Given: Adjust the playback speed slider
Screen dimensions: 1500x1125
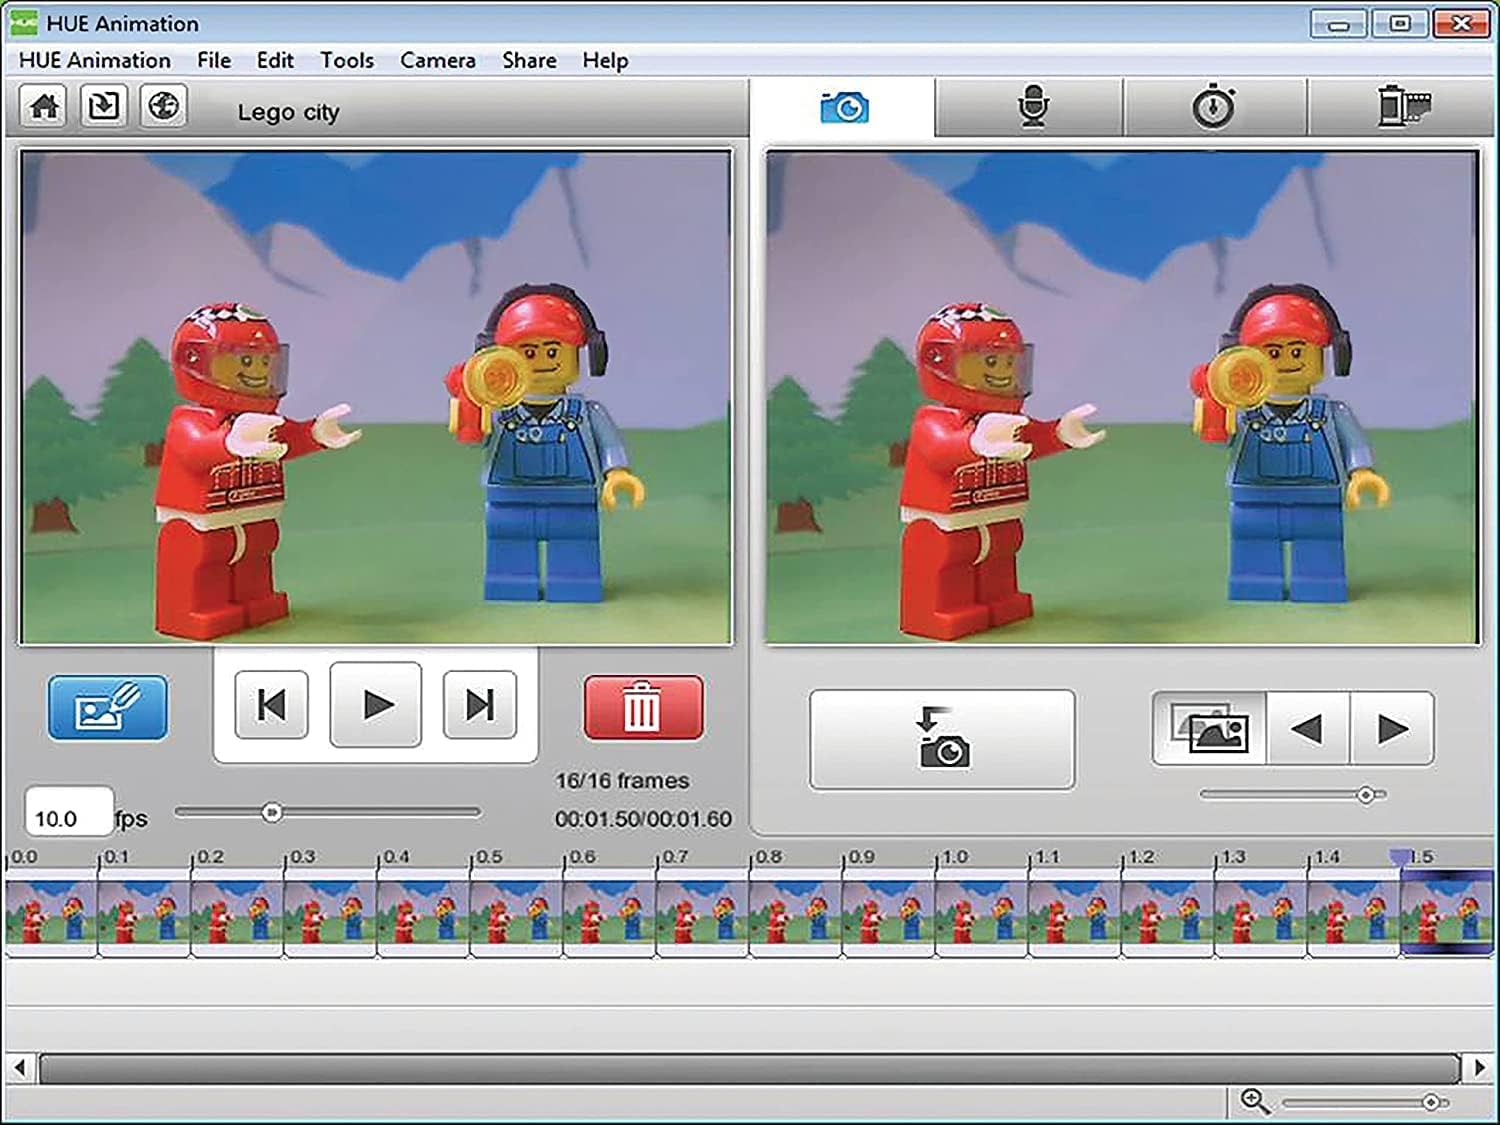Looking at the screenshot, I should 270,812.
